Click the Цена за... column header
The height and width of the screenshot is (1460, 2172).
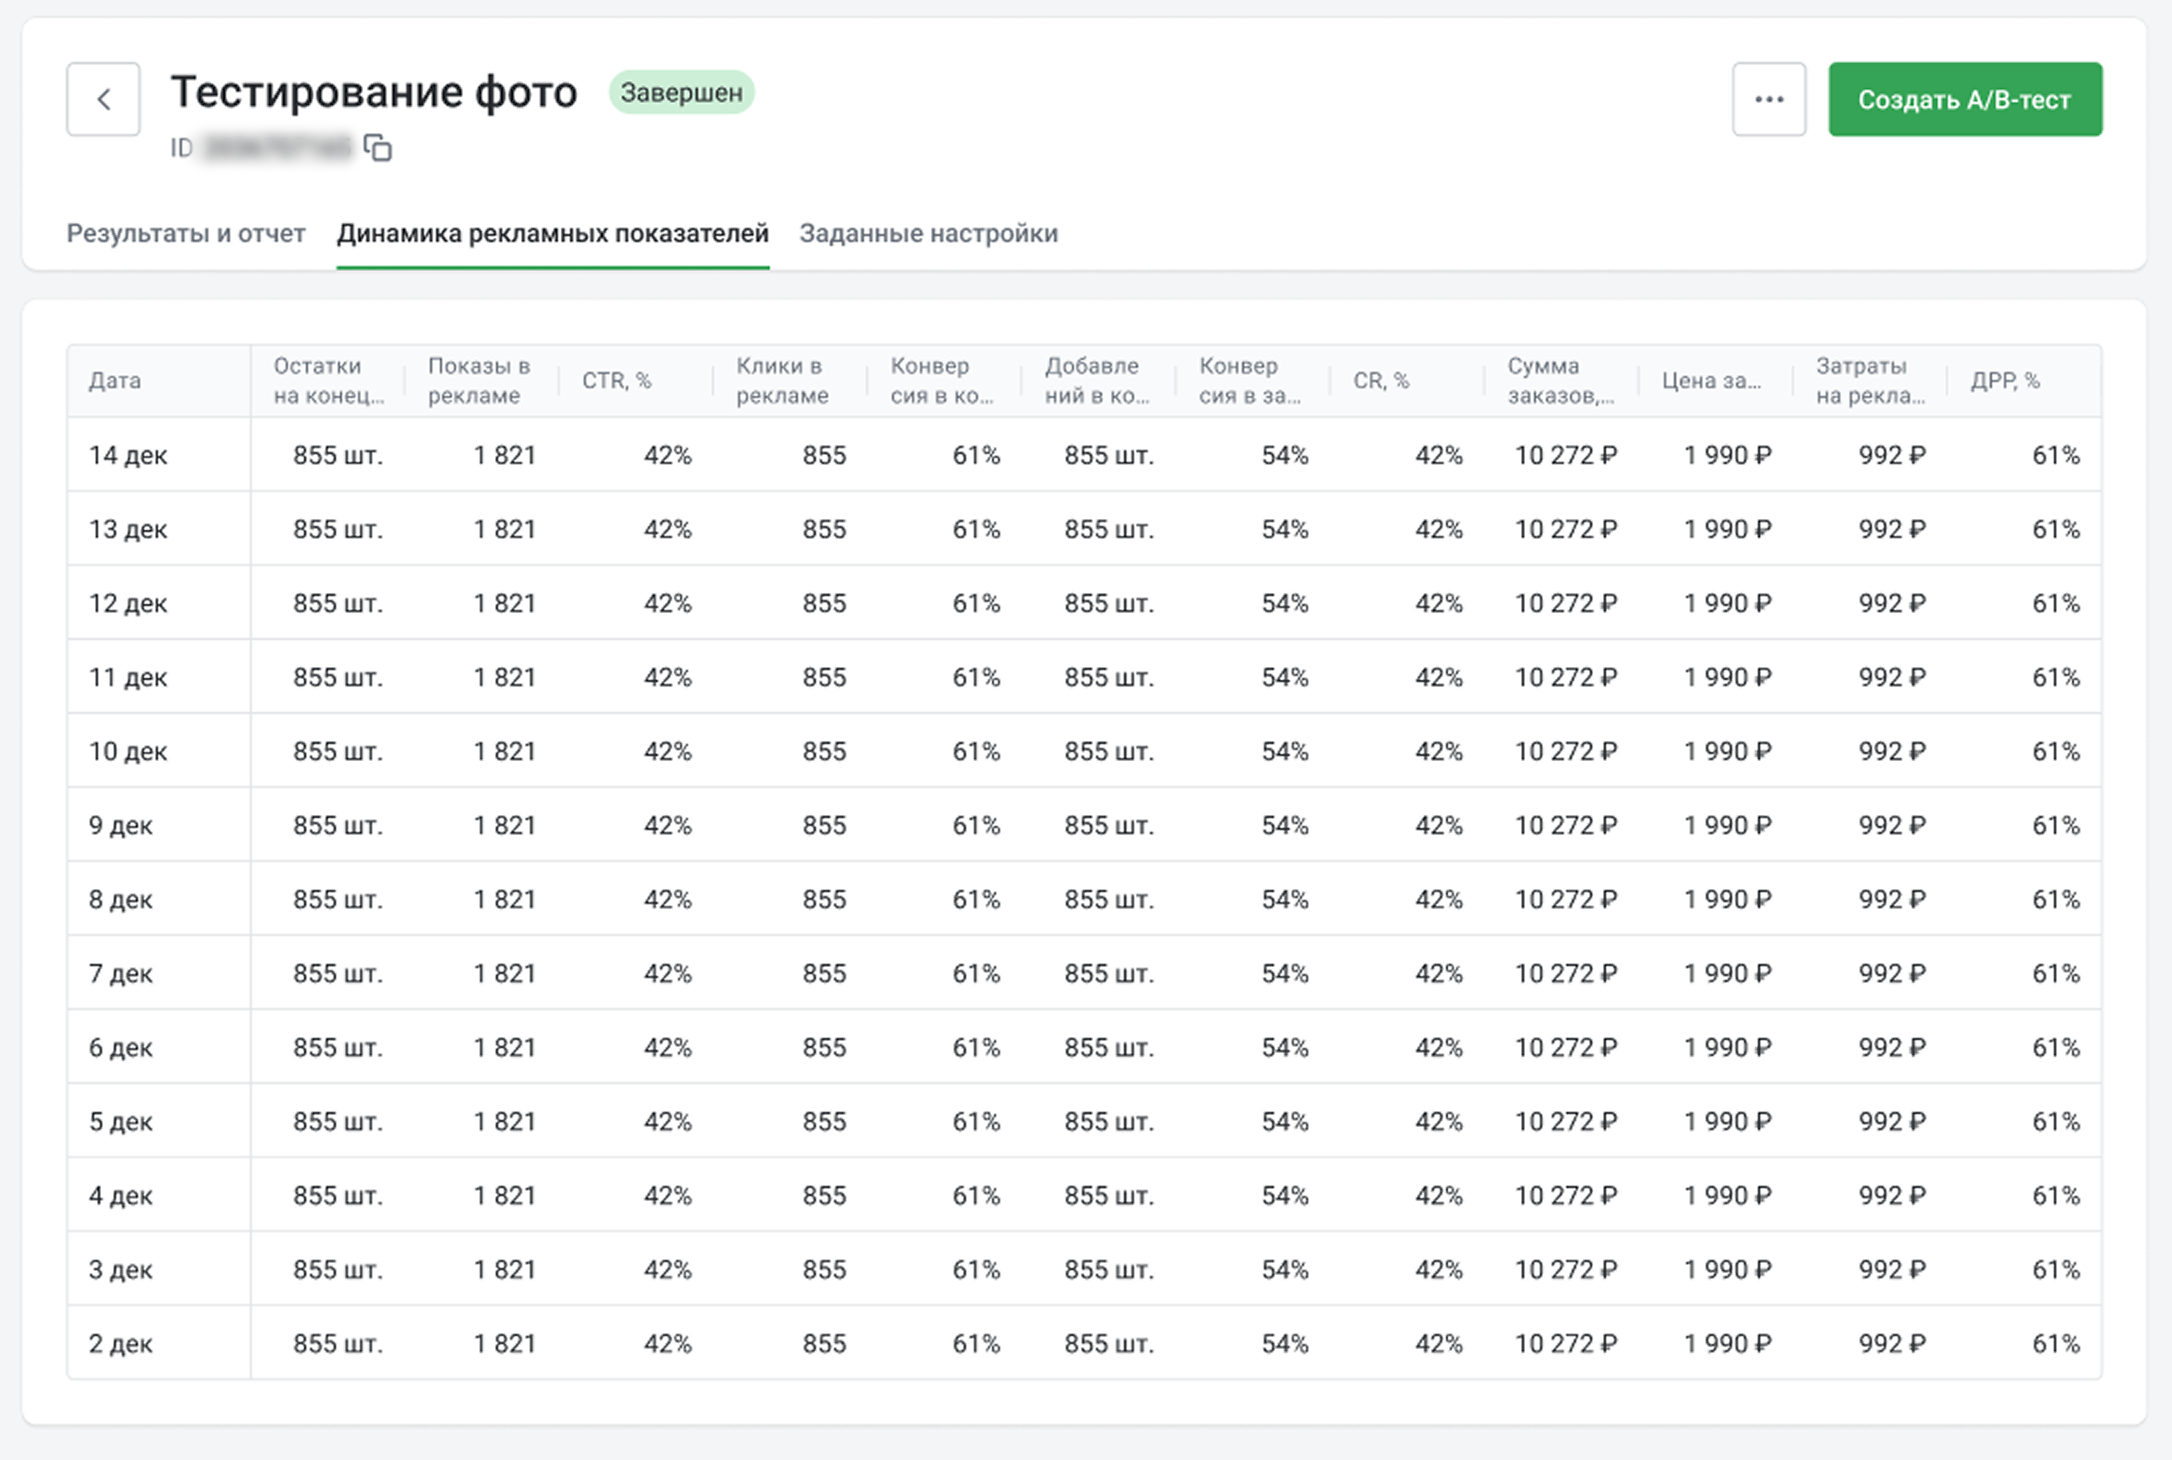1711,381
